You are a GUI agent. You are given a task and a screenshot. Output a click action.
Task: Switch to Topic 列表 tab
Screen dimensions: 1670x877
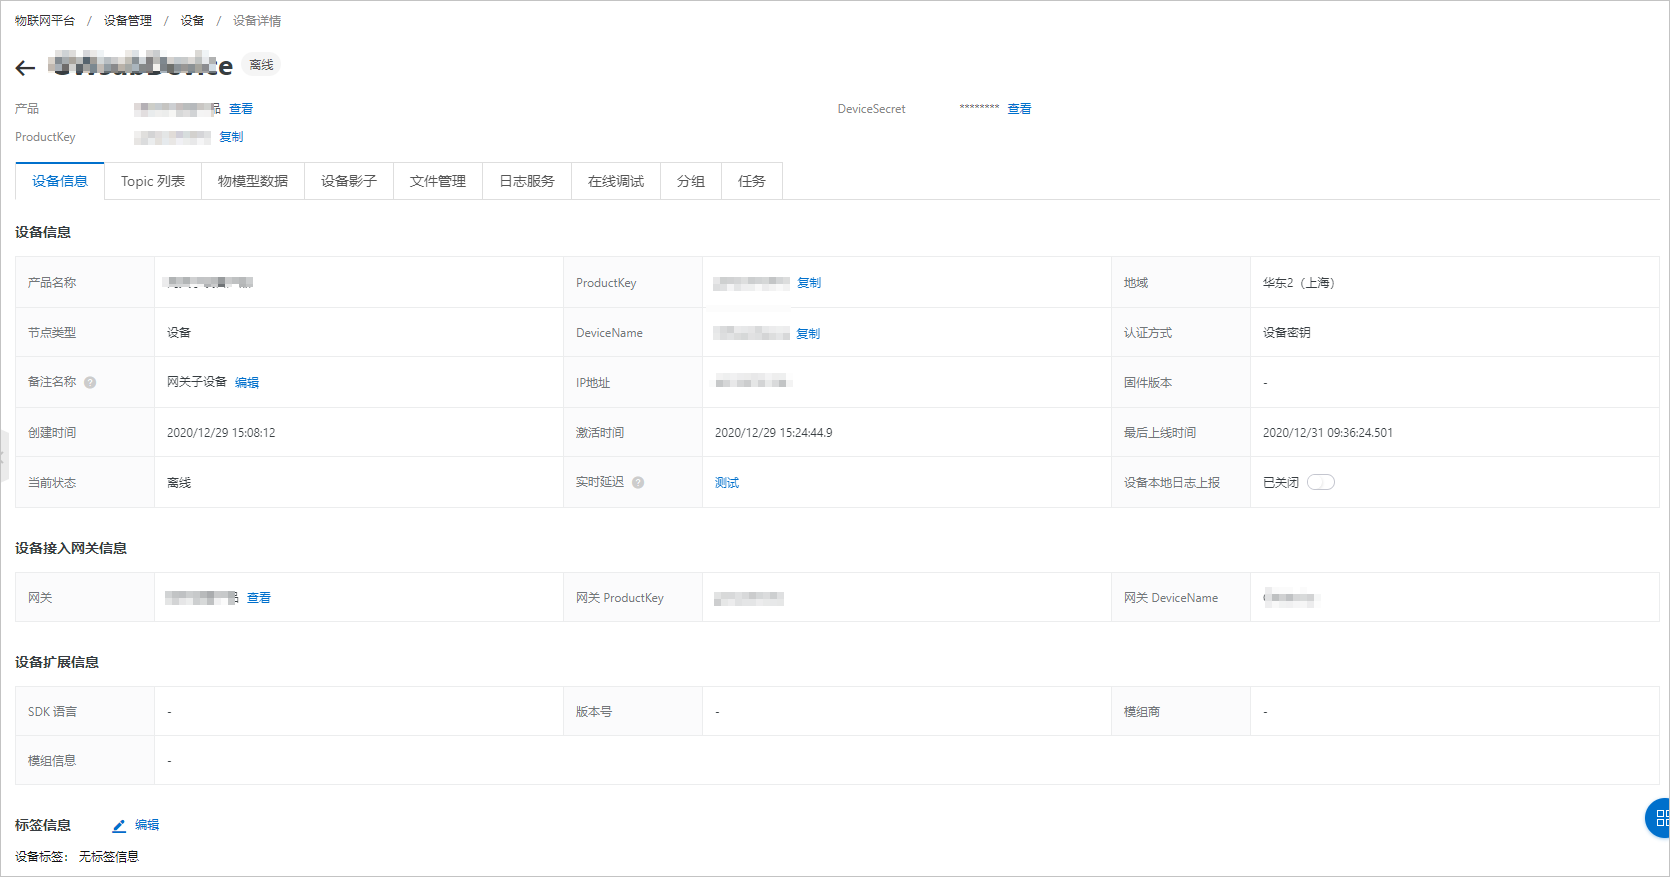click(x=153, y=181)
